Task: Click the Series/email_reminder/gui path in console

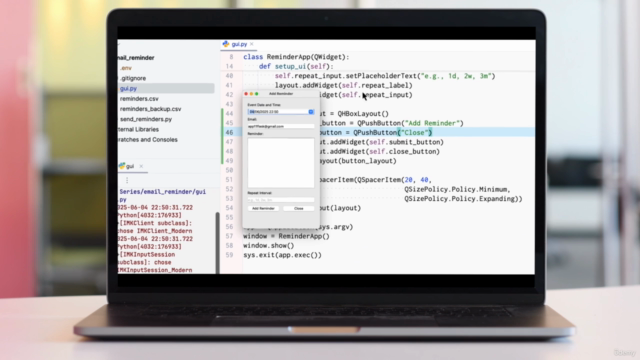Action: tap(162, 191)
